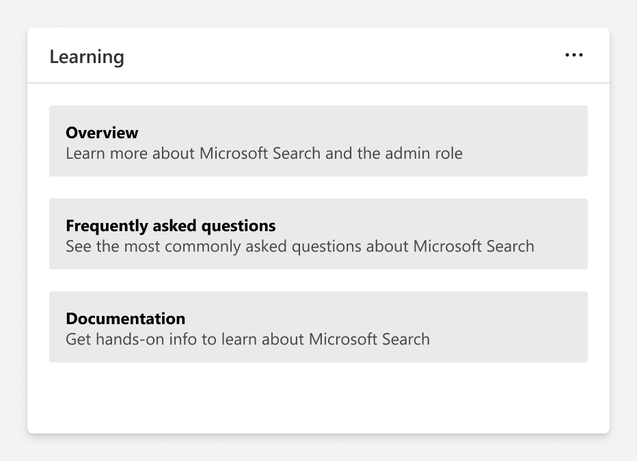Click the bold Documentation heading
This screenshot has width=637, height=461.
tap(125, 318)
